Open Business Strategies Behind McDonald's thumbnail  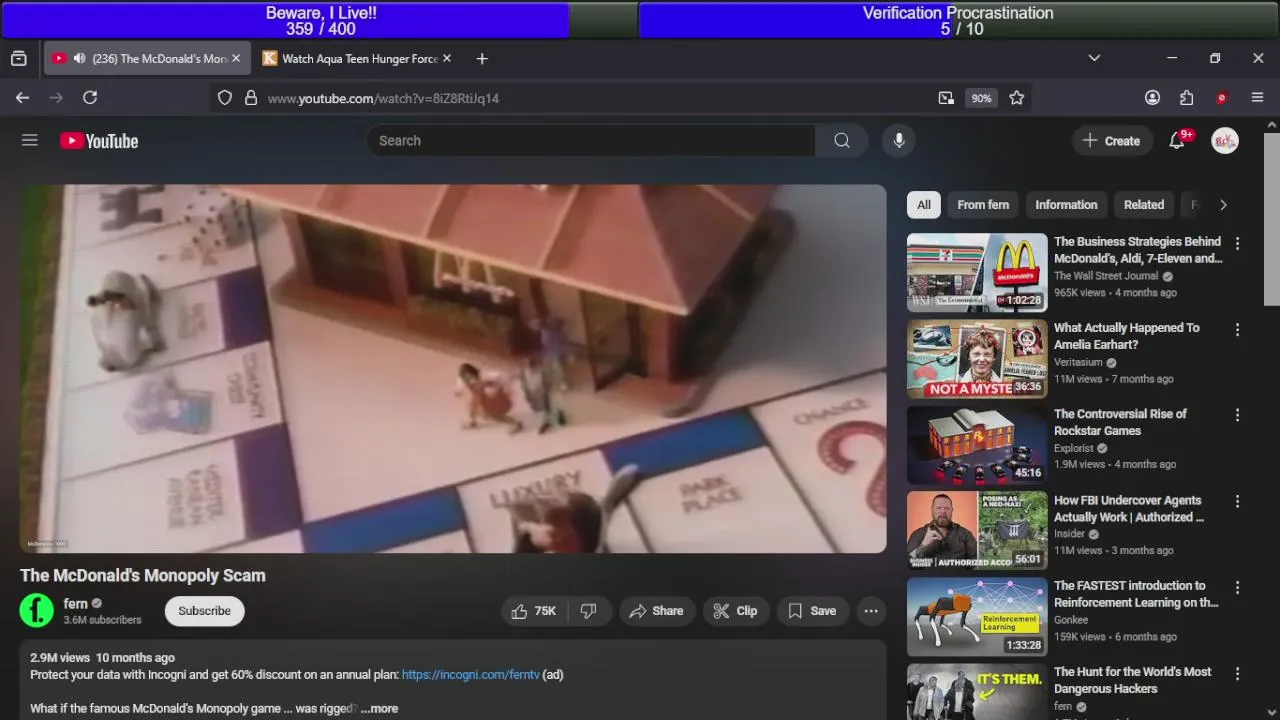point(977,273)
